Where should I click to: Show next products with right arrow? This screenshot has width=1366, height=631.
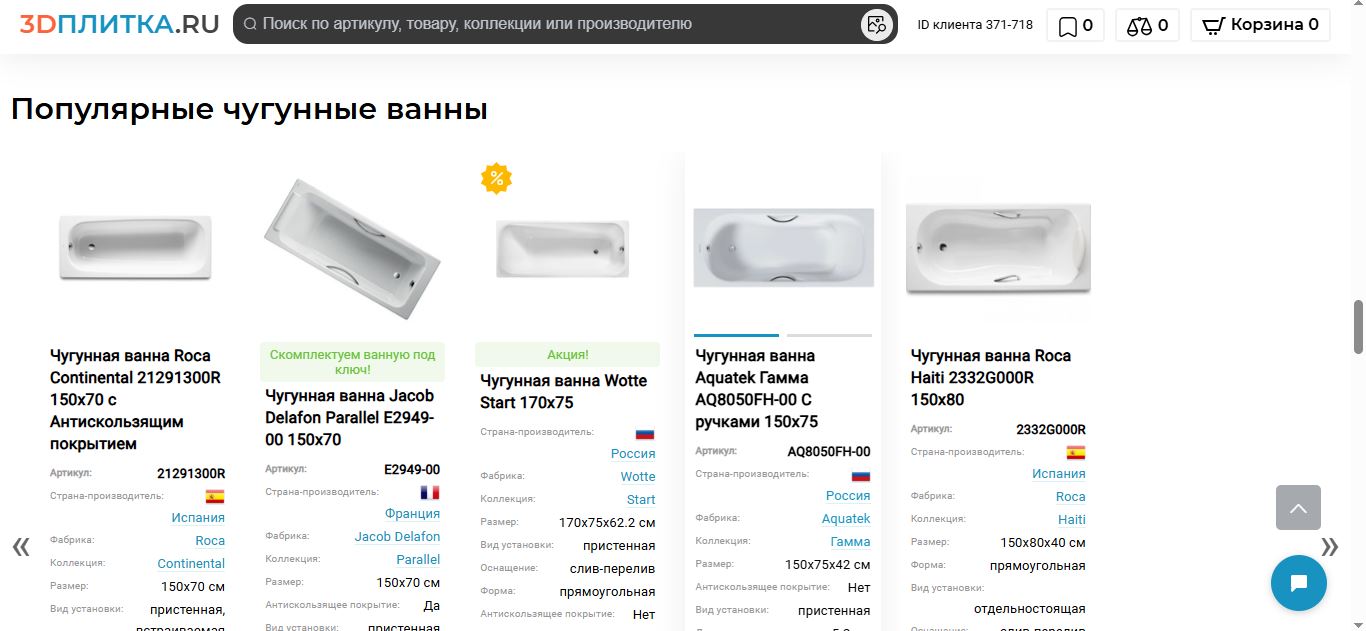[x=1329, y=547]
